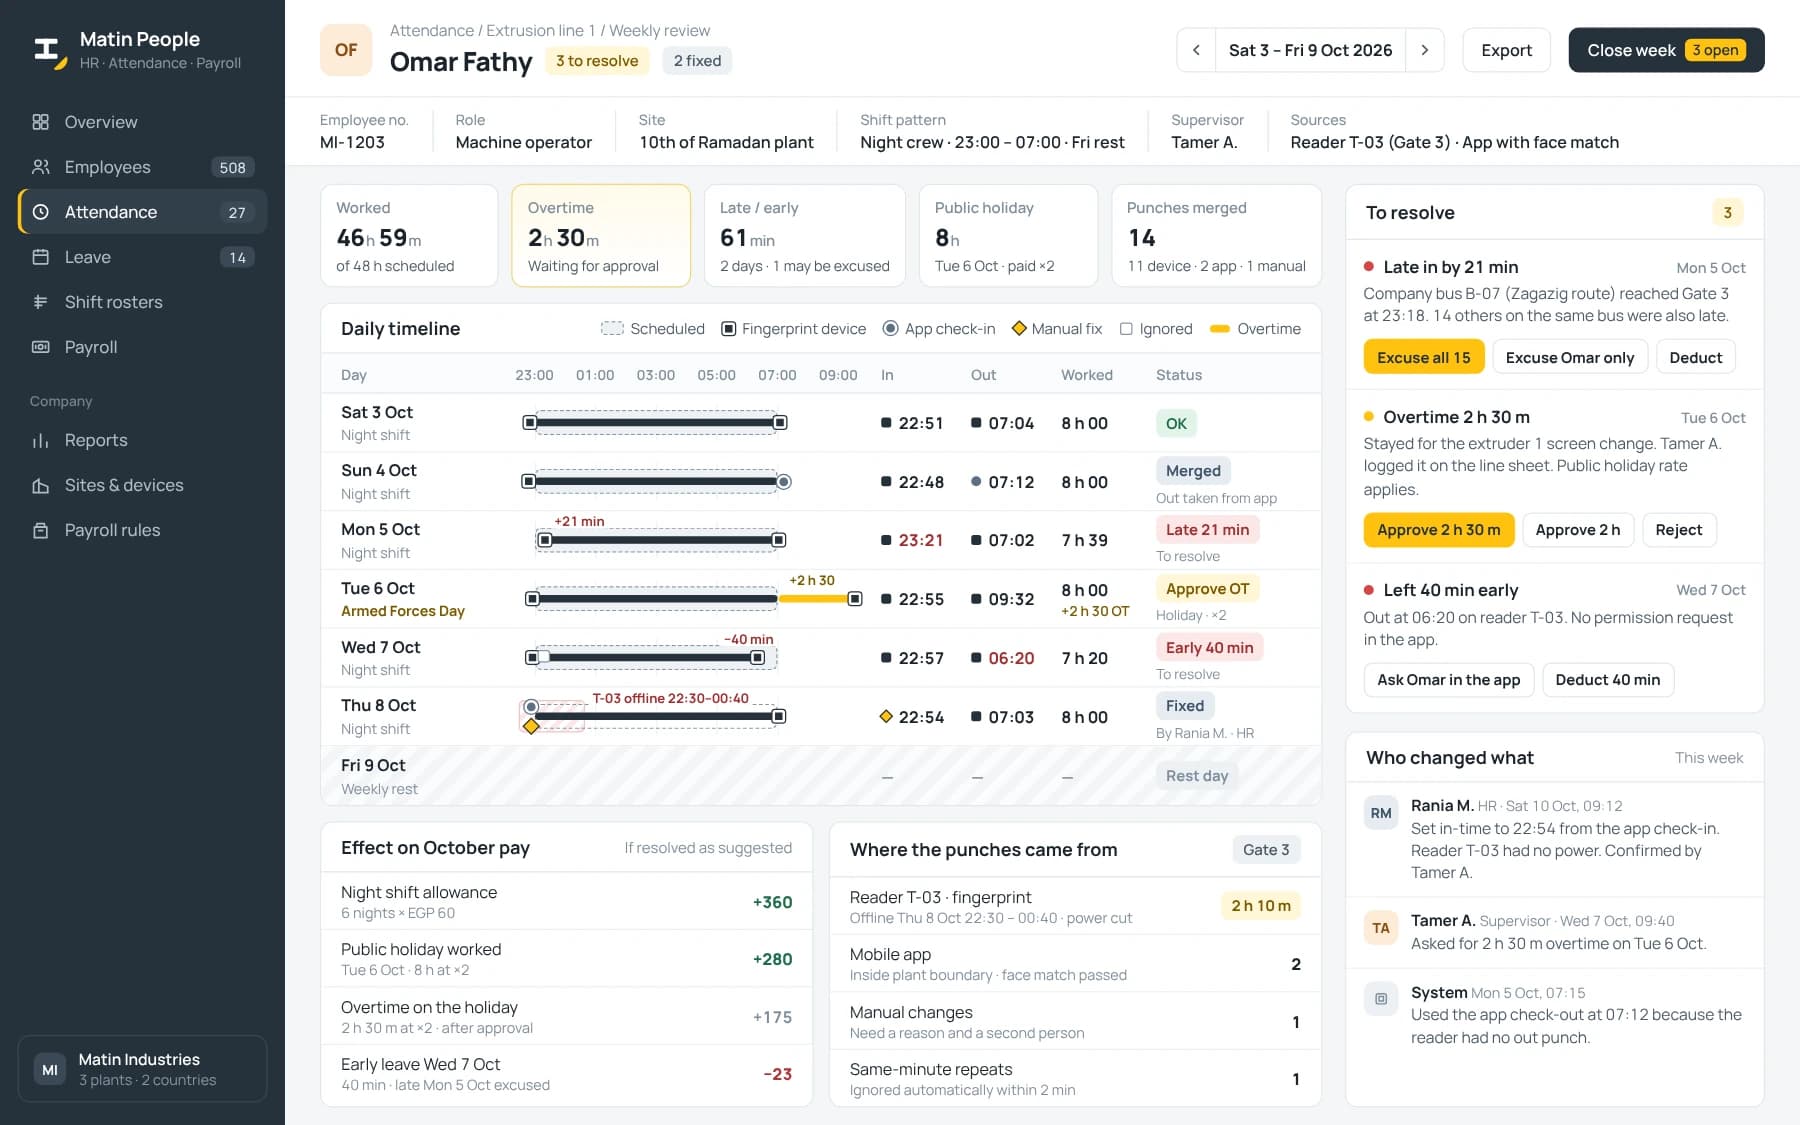Image resolution: width=1800 pixels, height=1125 pixels.
Task: Click the System entry icon
Action: tap(1381, 998)
